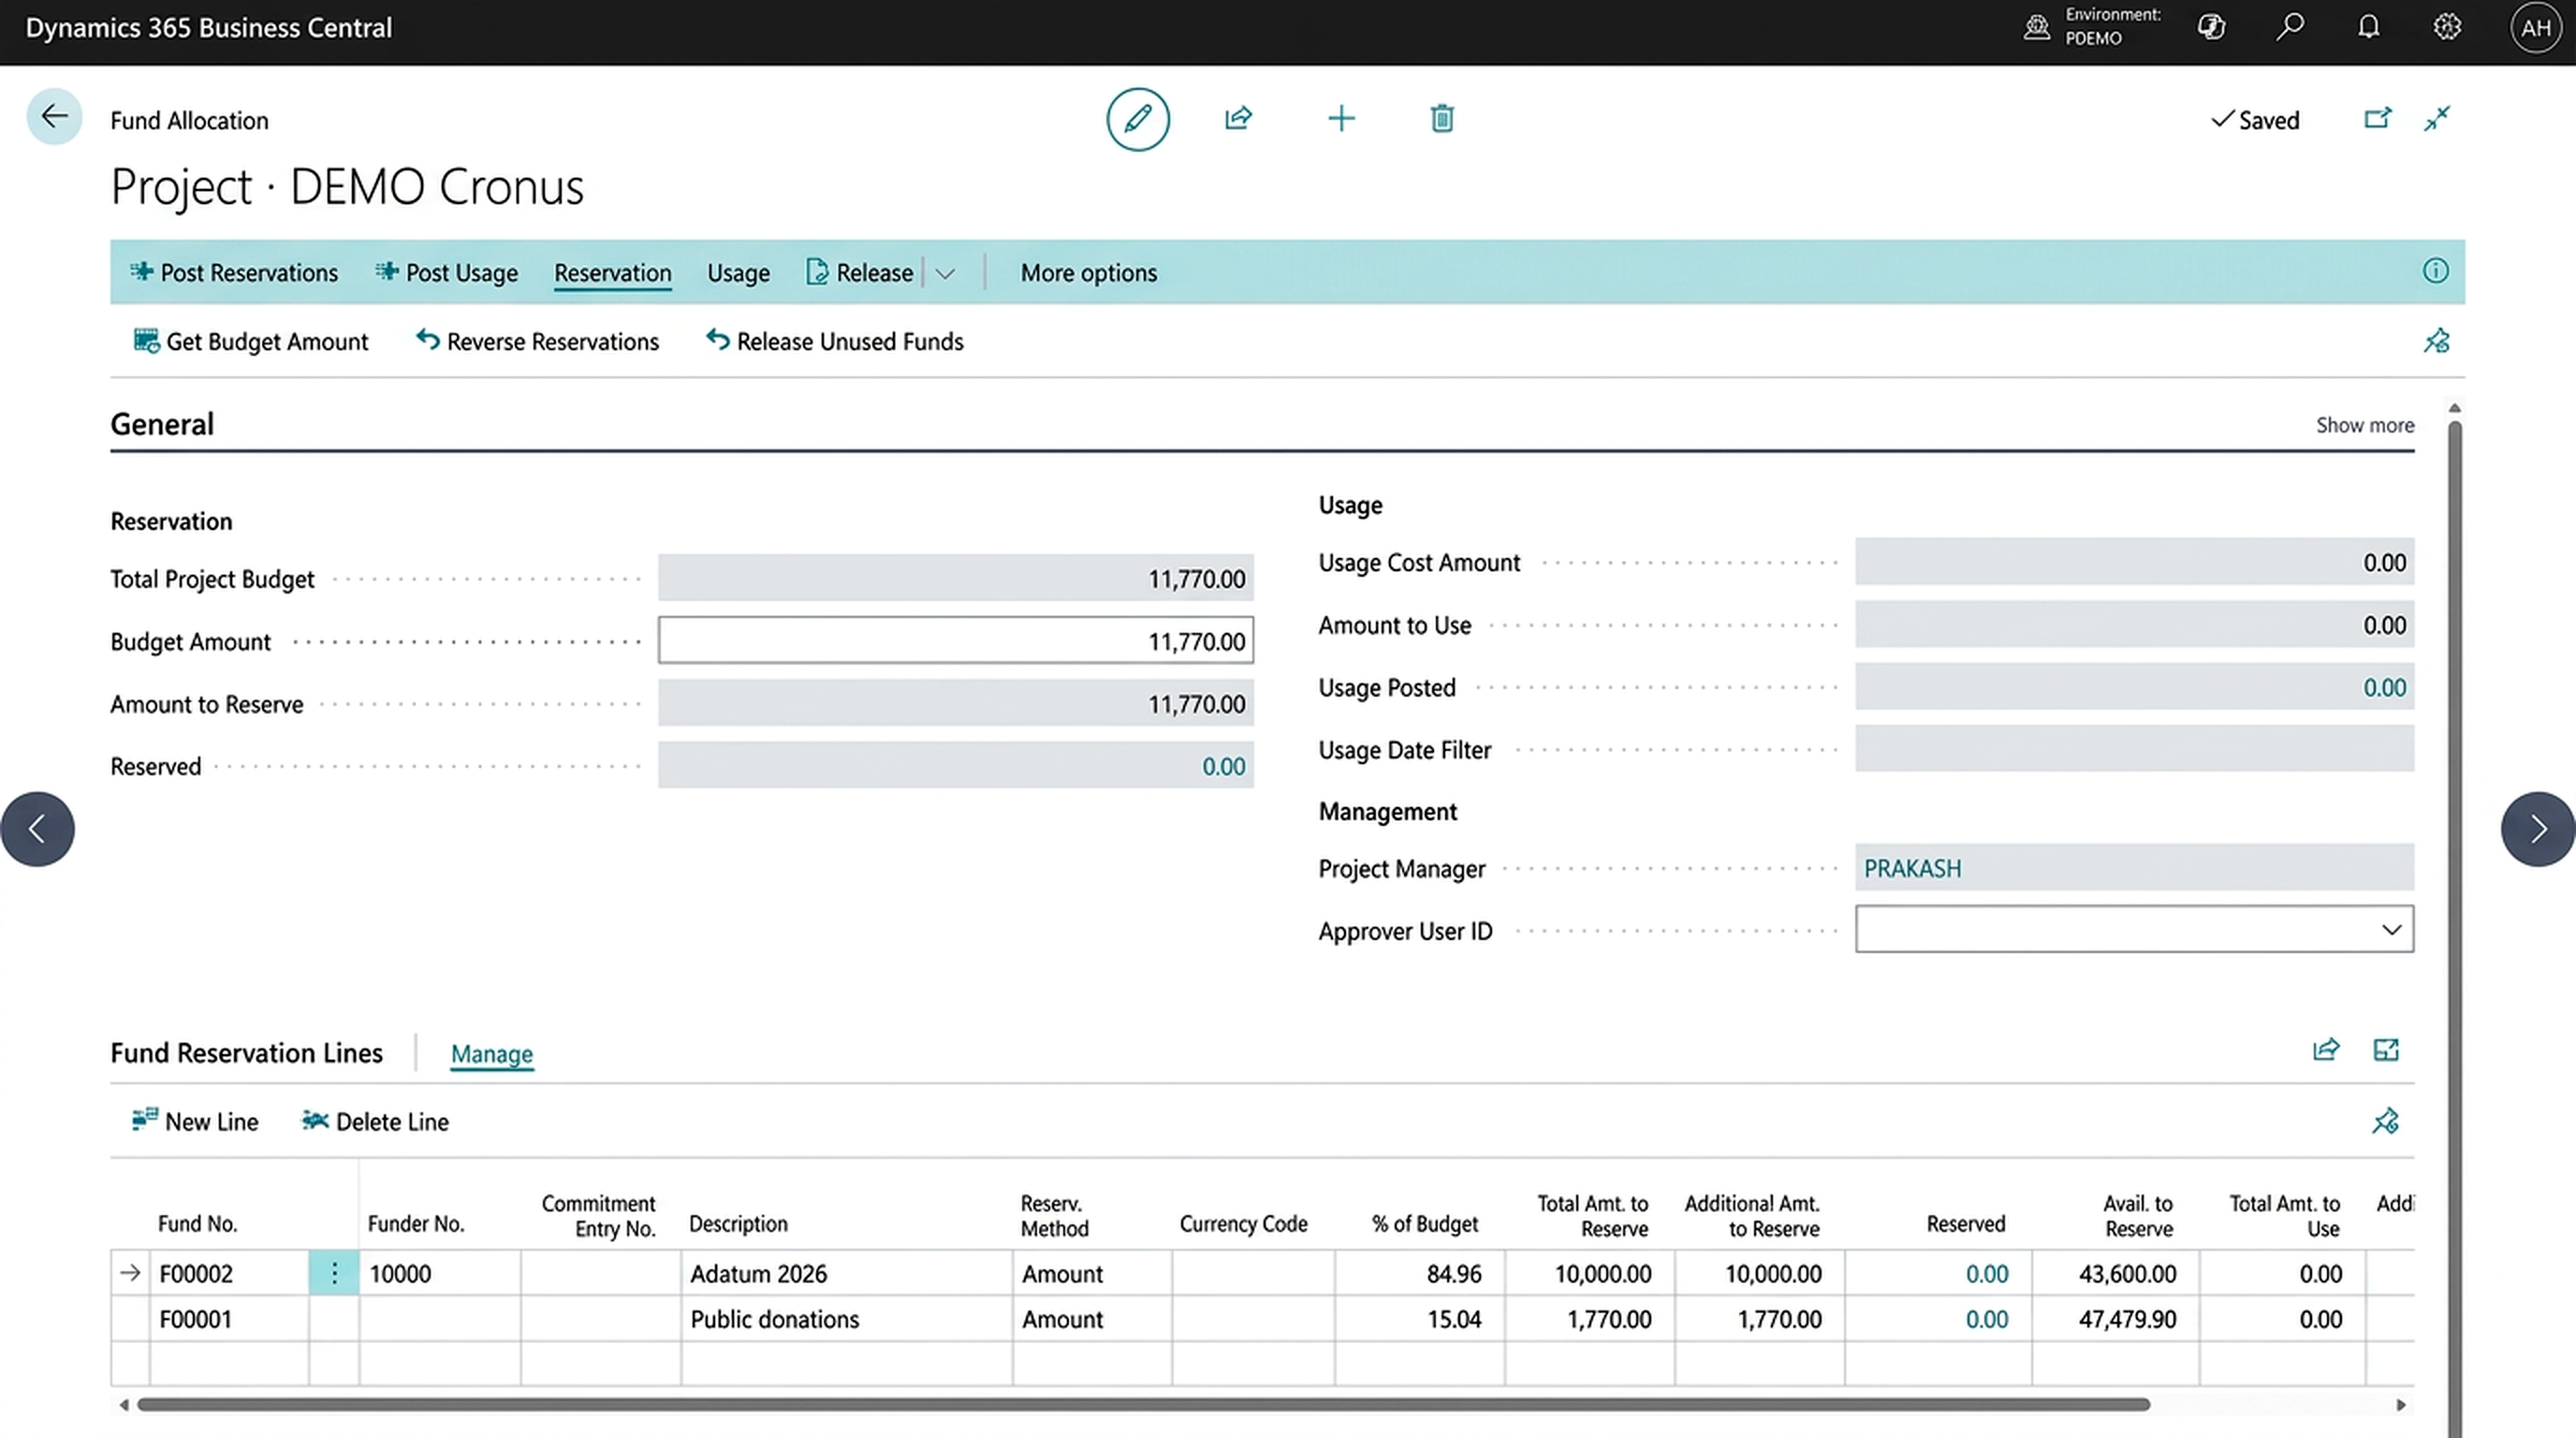Viewport: 2576px width, 1438px height.
Task: Open the settings gear
Action: [2447, 27]
